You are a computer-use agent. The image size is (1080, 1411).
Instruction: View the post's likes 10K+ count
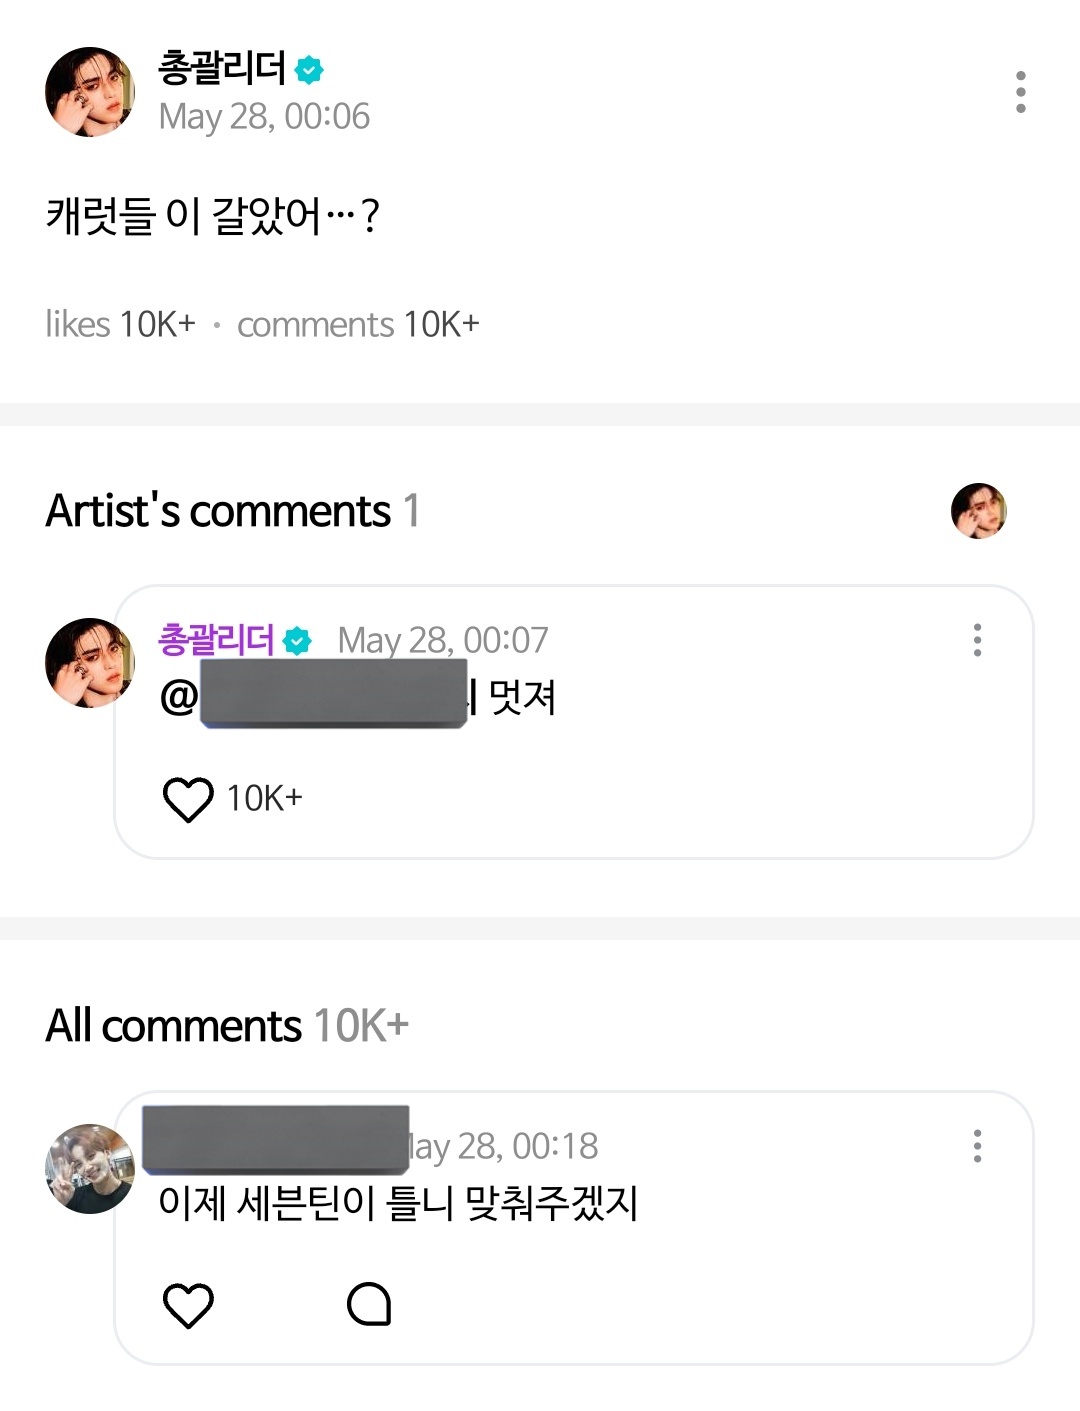click(120, 324)
